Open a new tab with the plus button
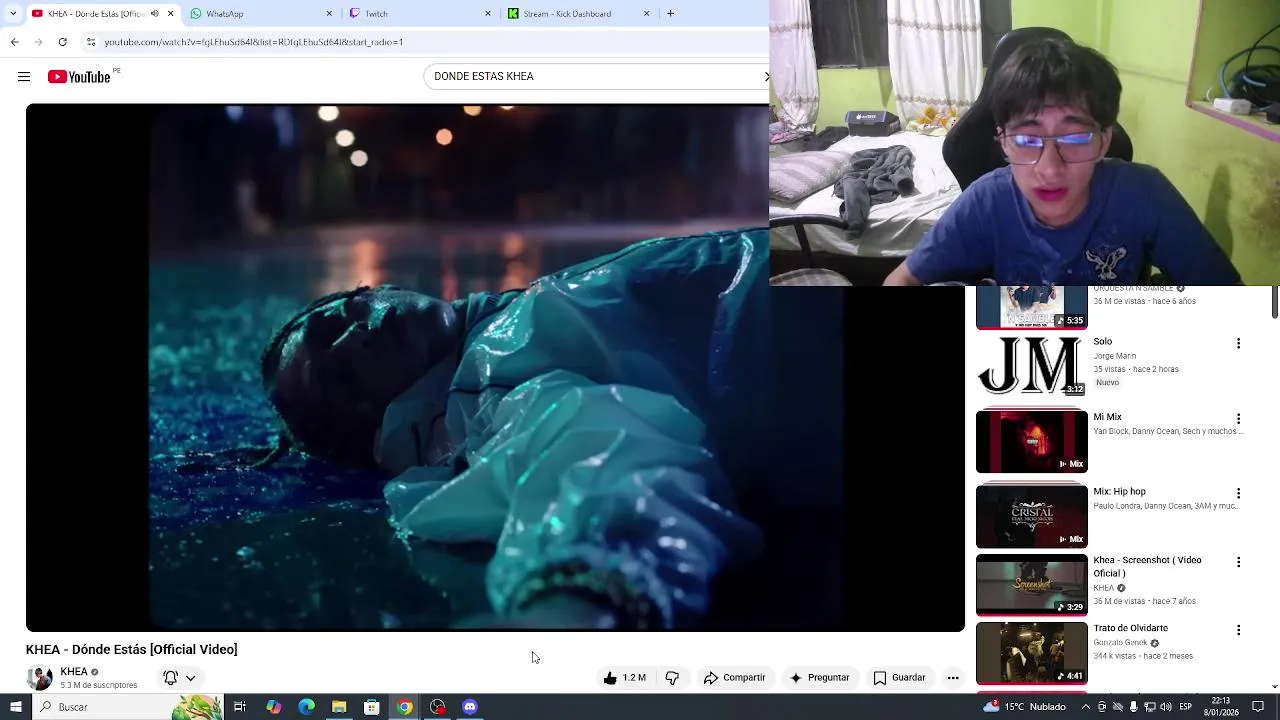 coord(670,14)
